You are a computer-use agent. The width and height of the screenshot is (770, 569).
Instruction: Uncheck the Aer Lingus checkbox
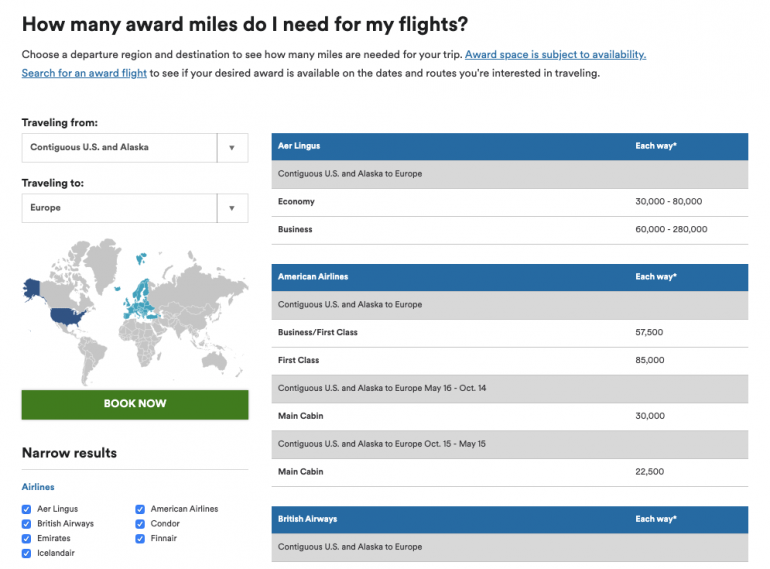point(26,509)
